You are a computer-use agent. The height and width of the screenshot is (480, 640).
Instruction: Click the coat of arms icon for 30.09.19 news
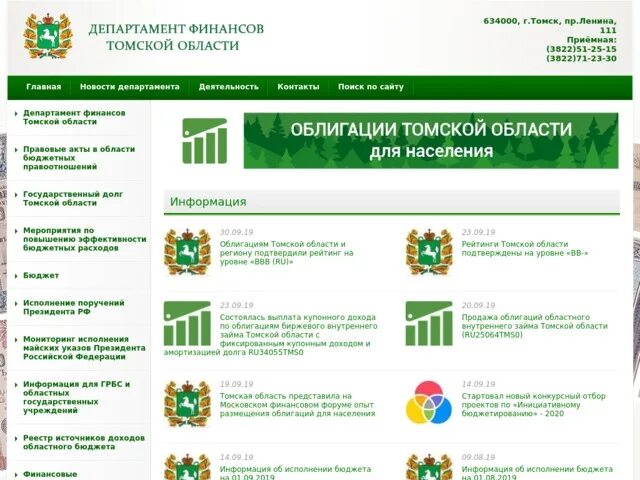[187, 252]
